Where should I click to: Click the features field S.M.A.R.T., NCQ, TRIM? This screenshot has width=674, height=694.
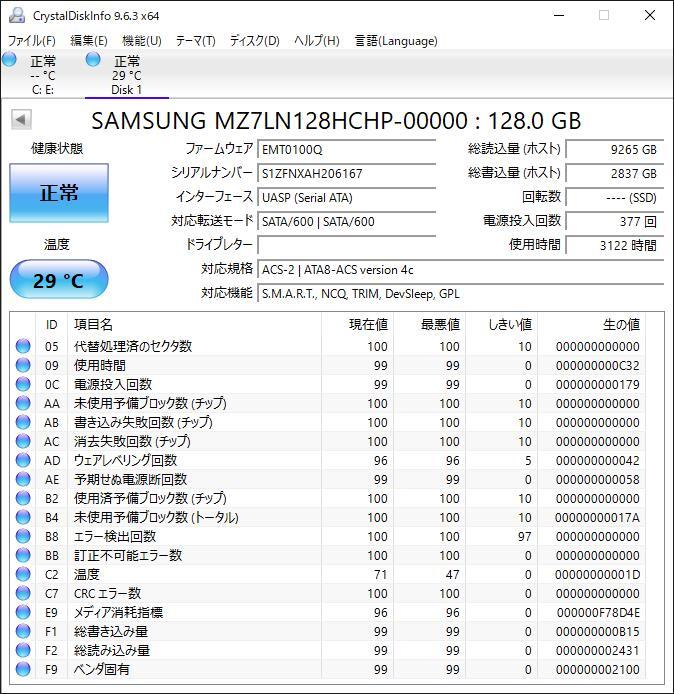460,293
